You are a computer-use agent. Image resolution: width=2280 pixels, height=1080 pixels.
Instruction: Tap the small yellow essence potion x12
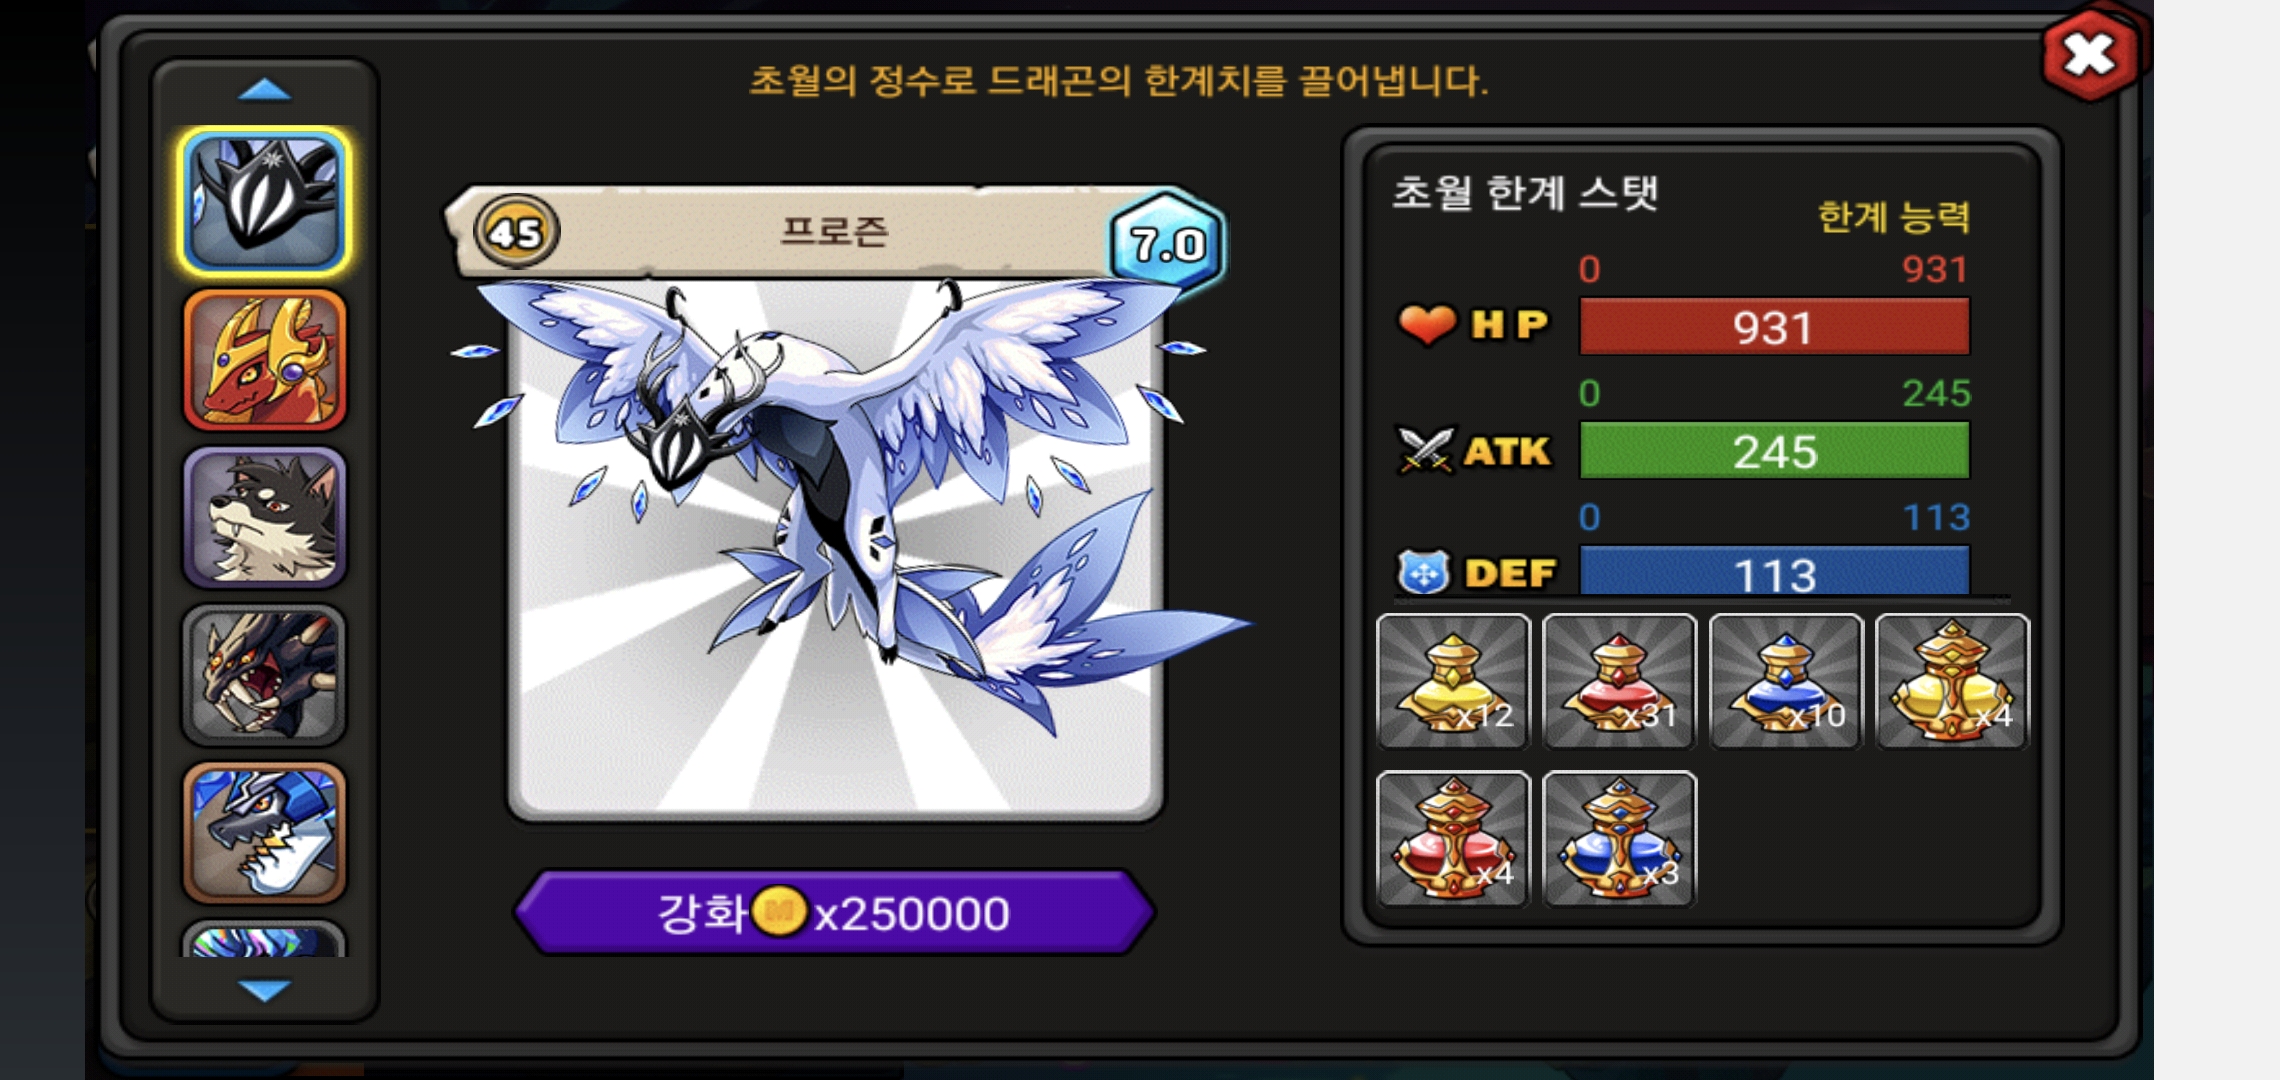(1453, 681)
